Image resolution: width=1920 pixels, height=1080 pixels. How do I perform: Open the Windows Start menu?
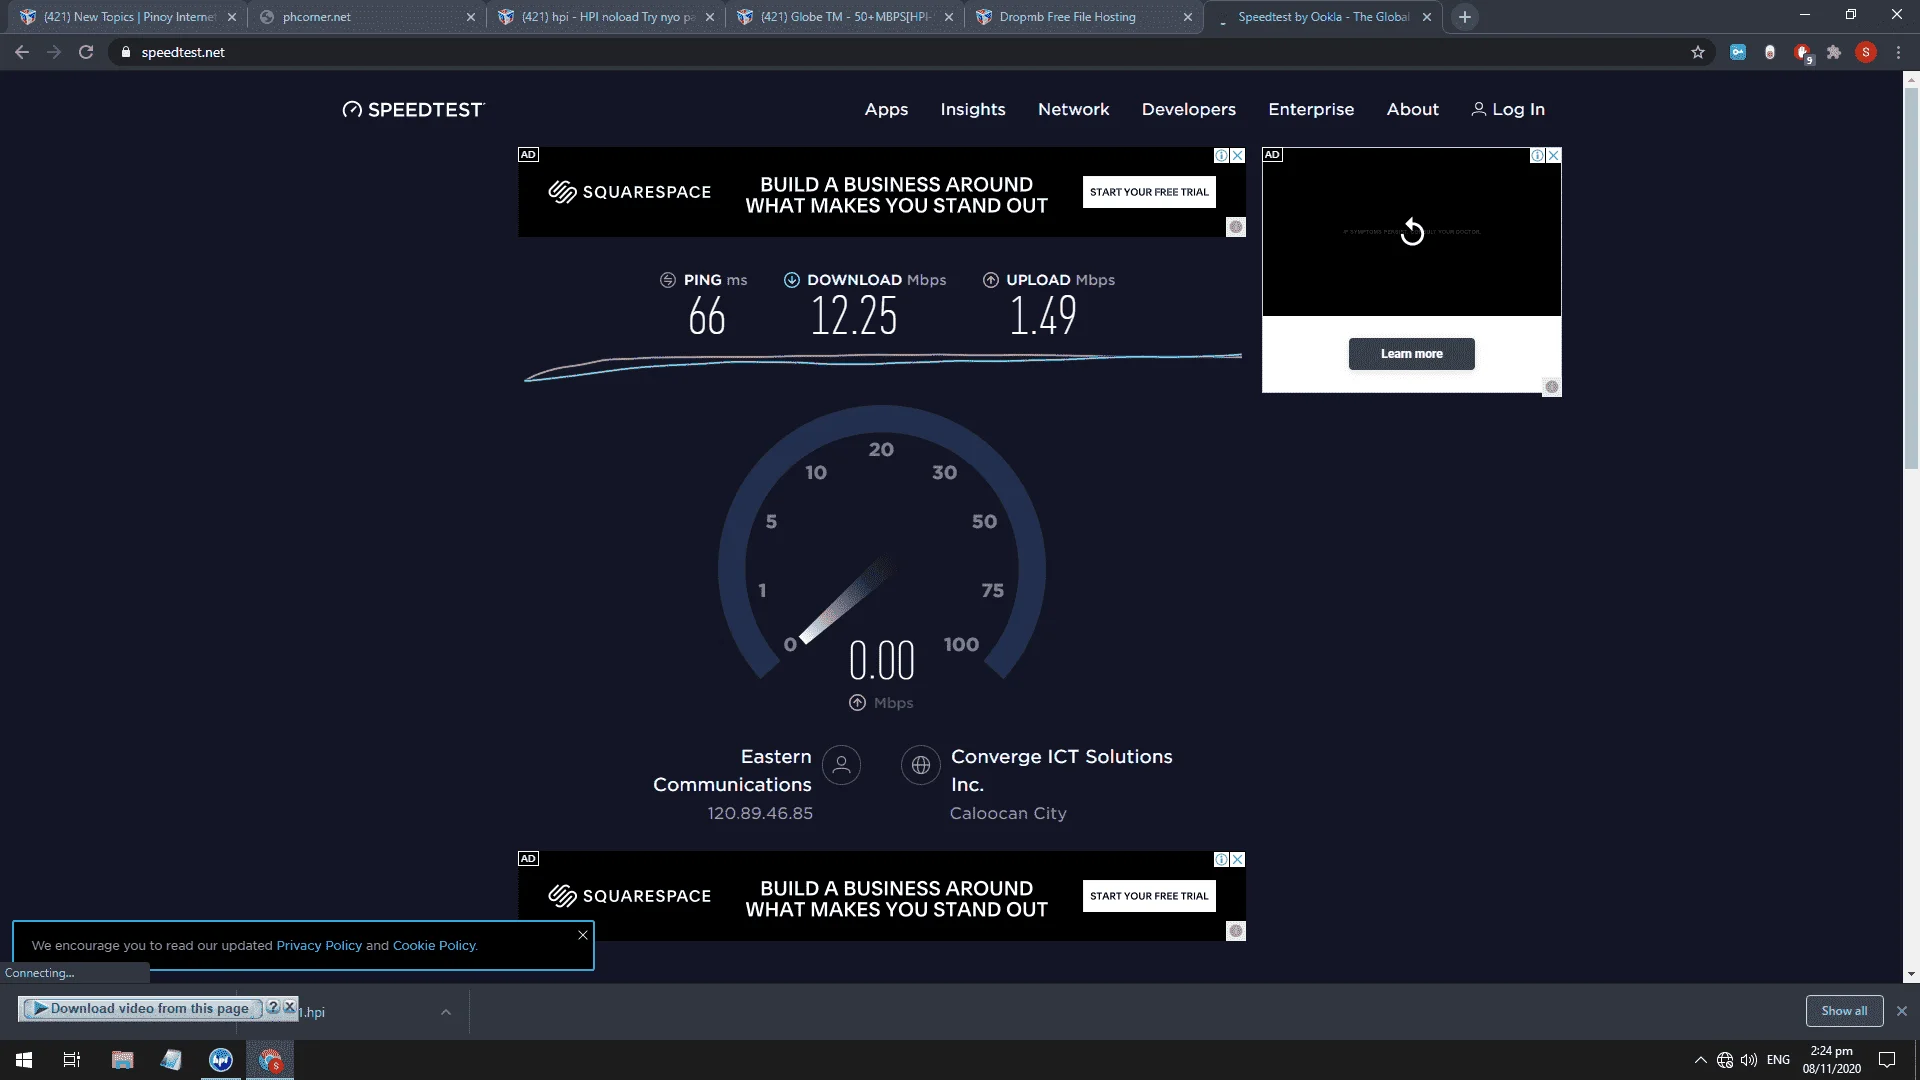coord(24,1060)
